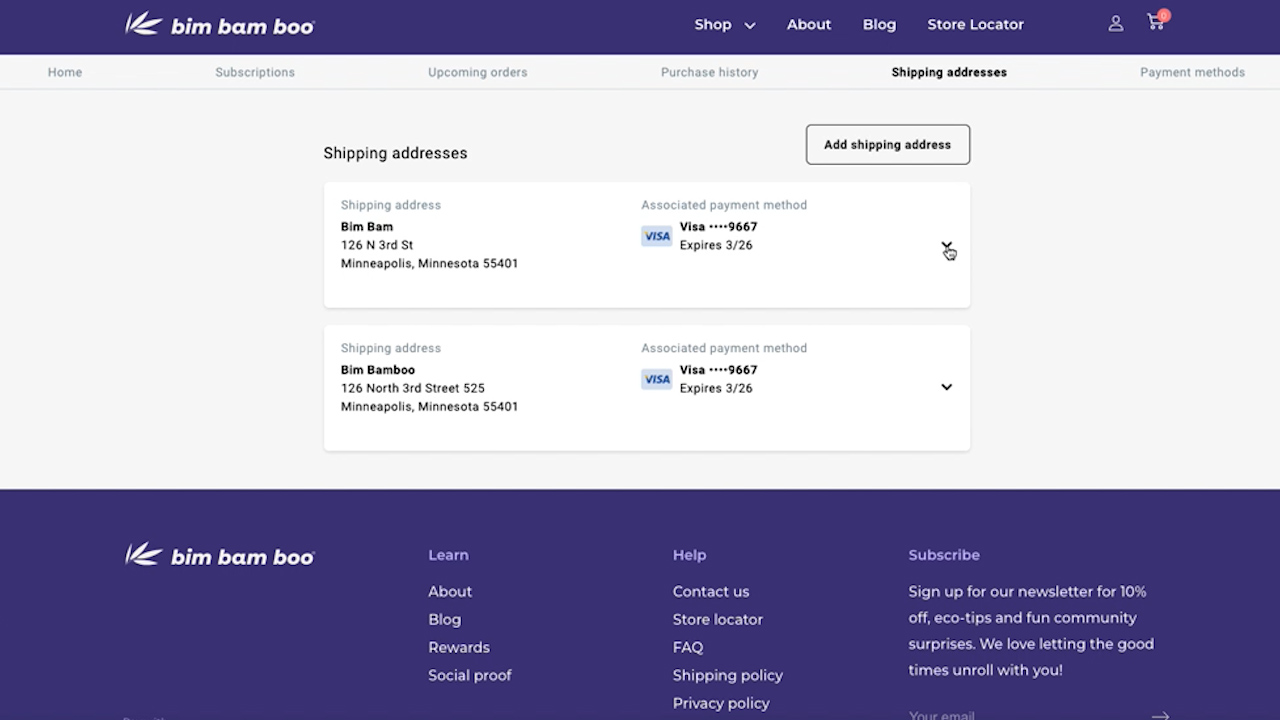Open Blog from the top navigation
Screen dimensions: 1280x720
point(879,24)
